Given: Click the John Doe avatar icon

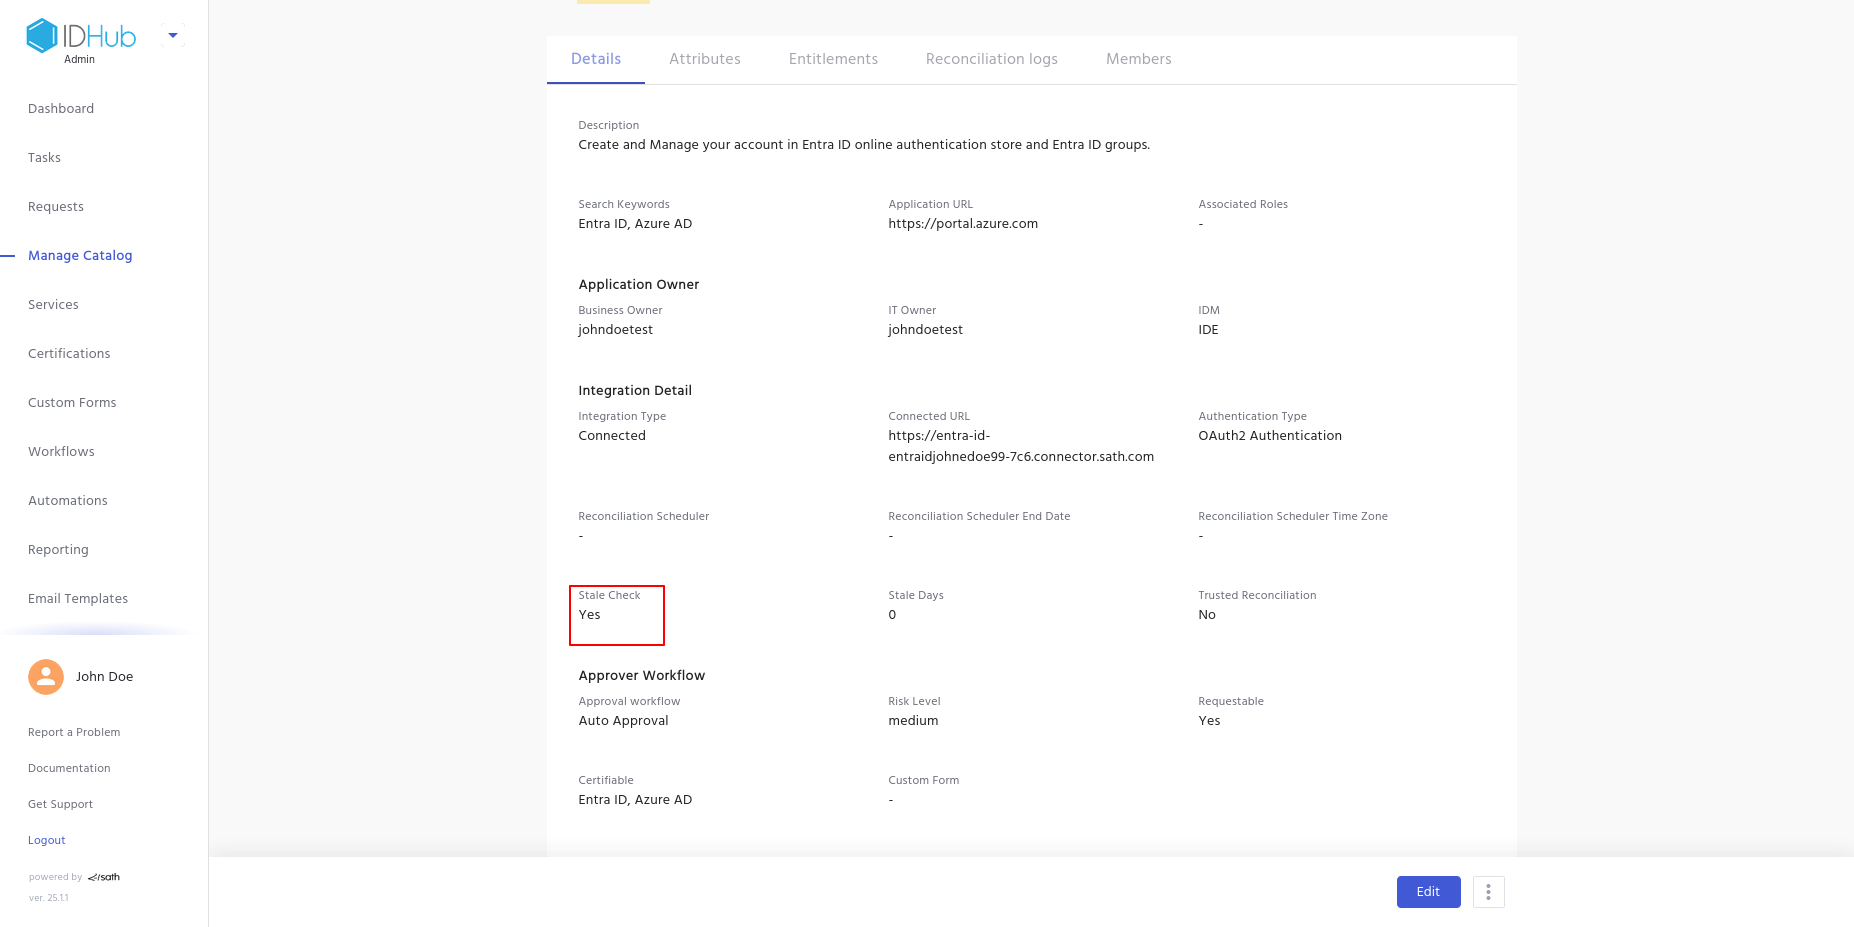Looking at the screenshot, I should click(x=46, y=677).
